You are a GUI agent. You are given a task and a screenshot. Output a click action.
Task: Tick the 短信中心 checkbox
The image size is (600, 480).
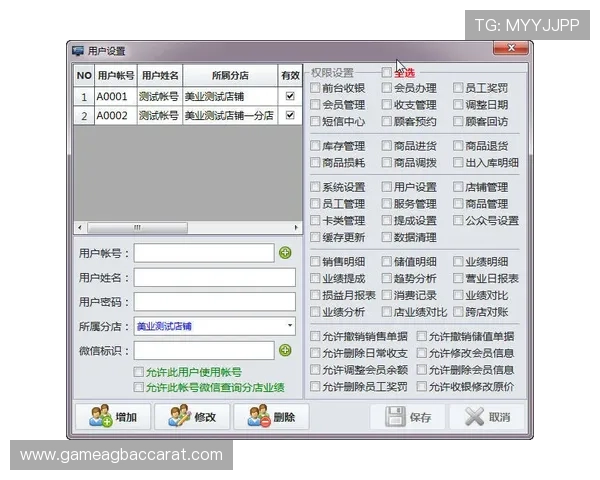point(315,121)
